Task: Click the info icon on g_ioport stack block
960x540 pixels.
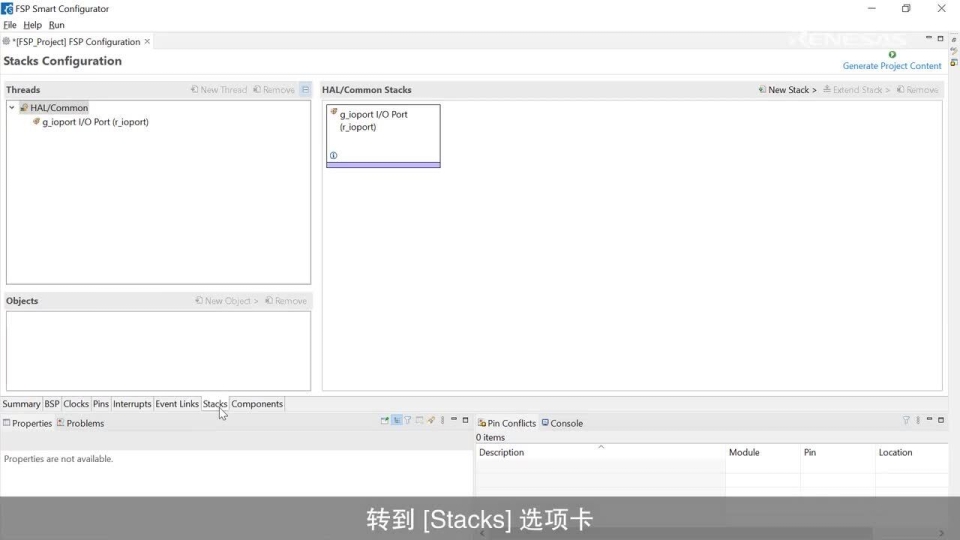Action: 333,155
